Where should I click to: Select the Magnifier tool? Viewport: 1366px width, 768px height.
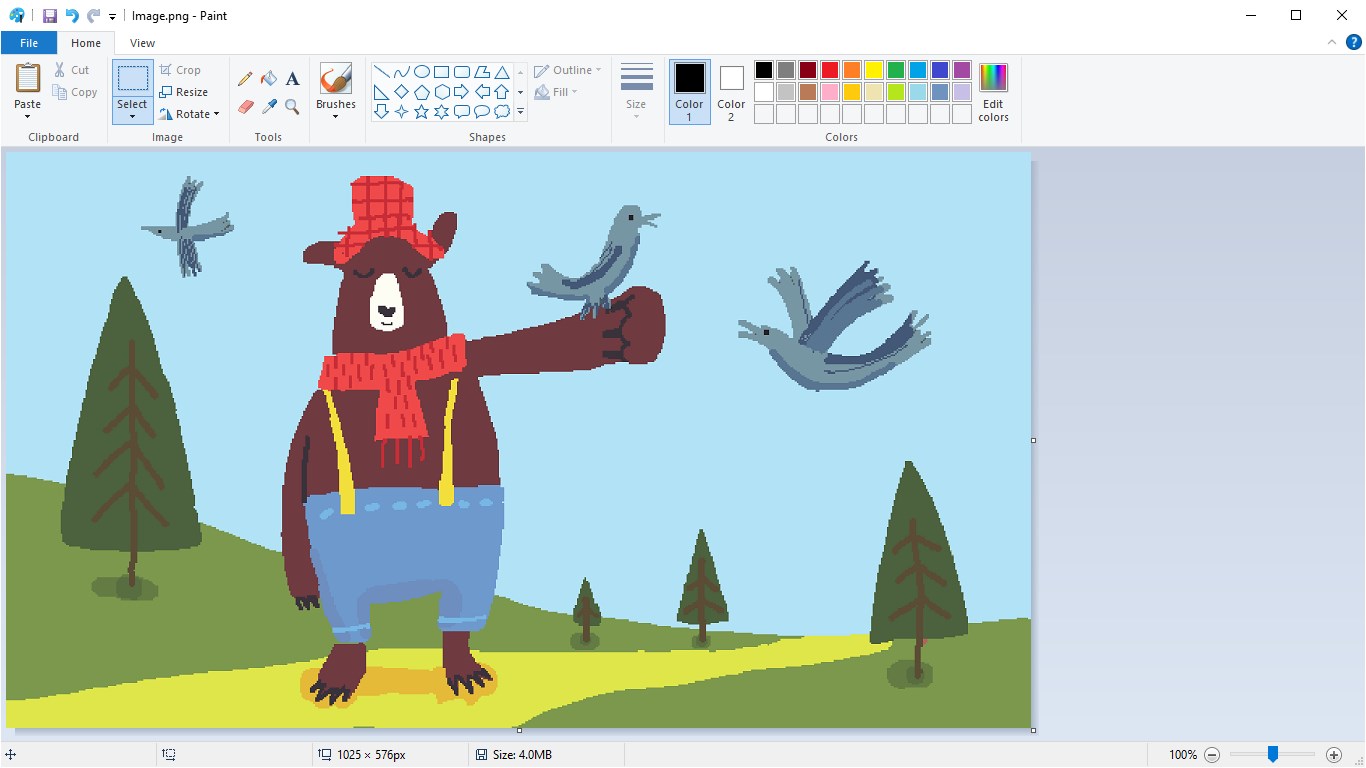292,106
